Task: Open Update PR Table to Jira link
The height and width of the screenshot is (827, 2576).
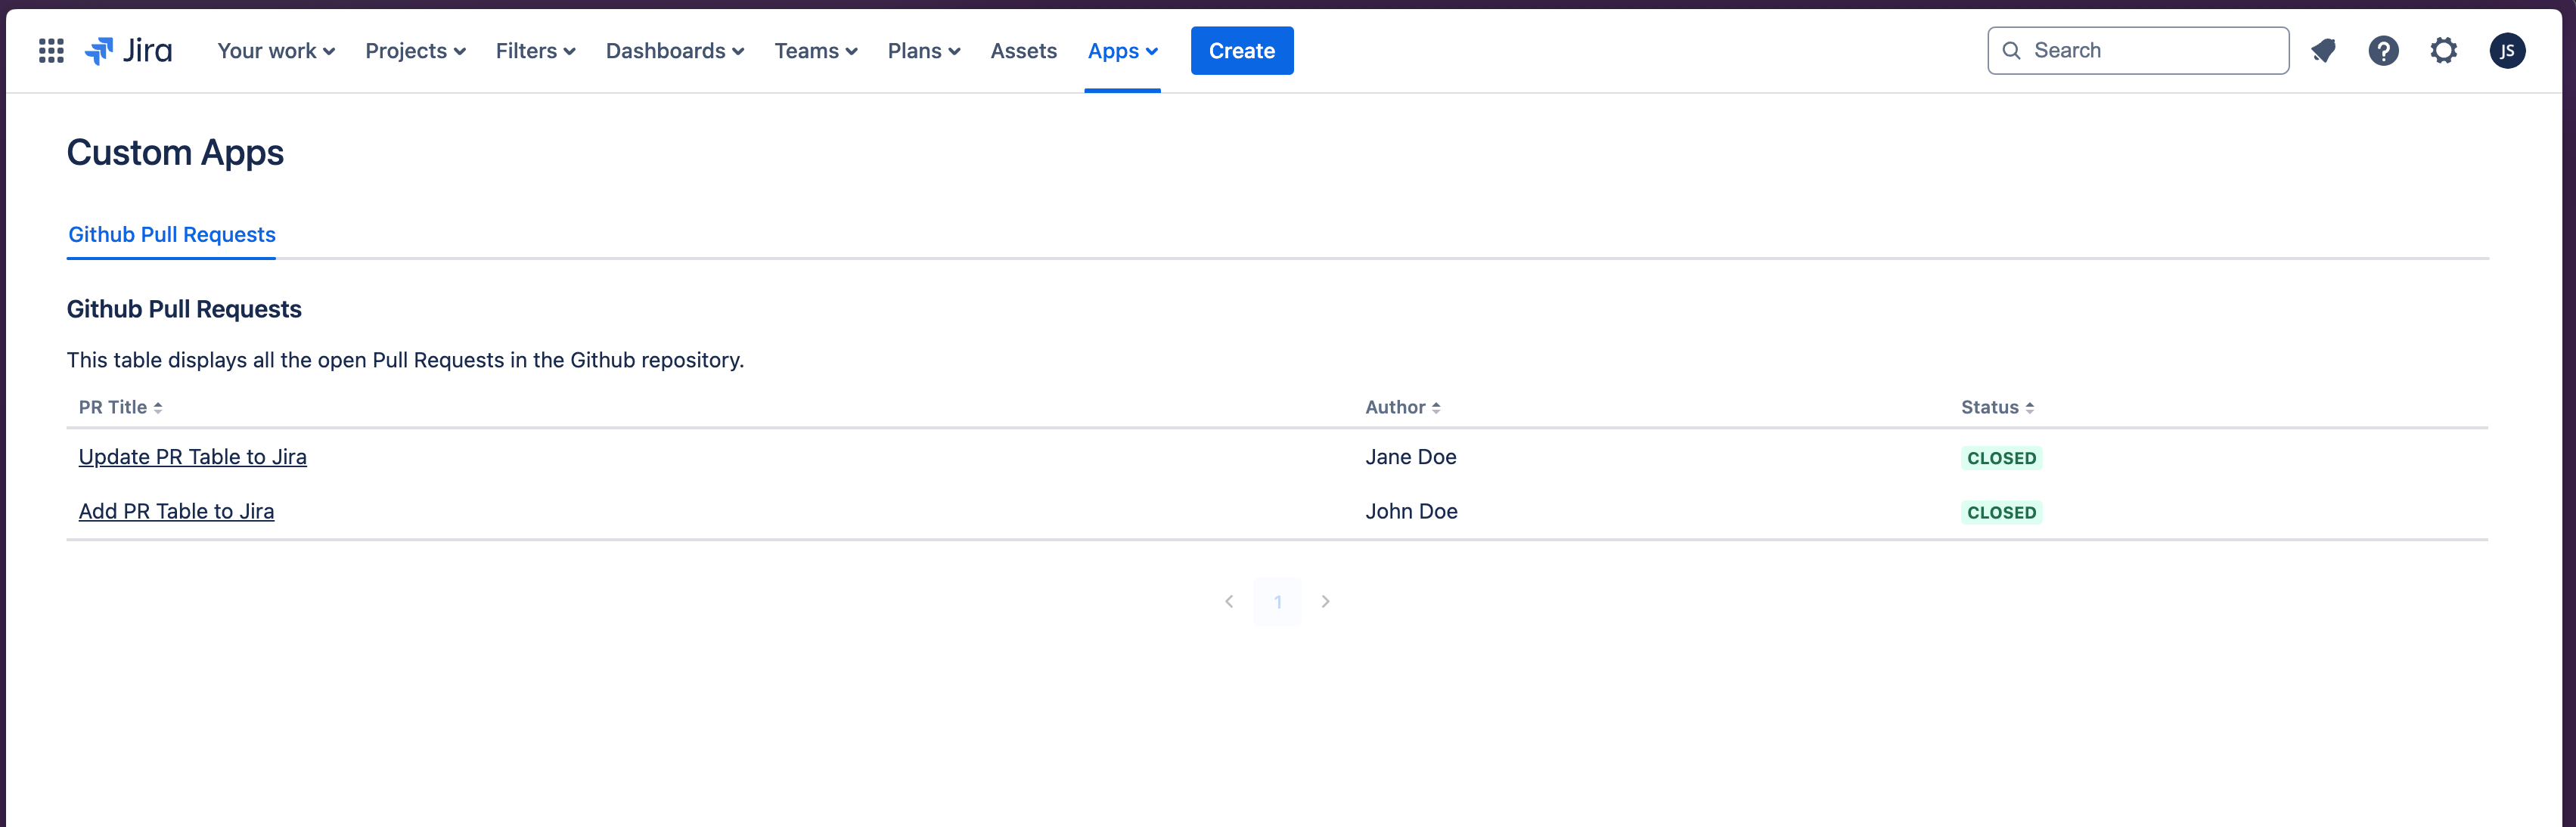Action: tap(194, 456)
